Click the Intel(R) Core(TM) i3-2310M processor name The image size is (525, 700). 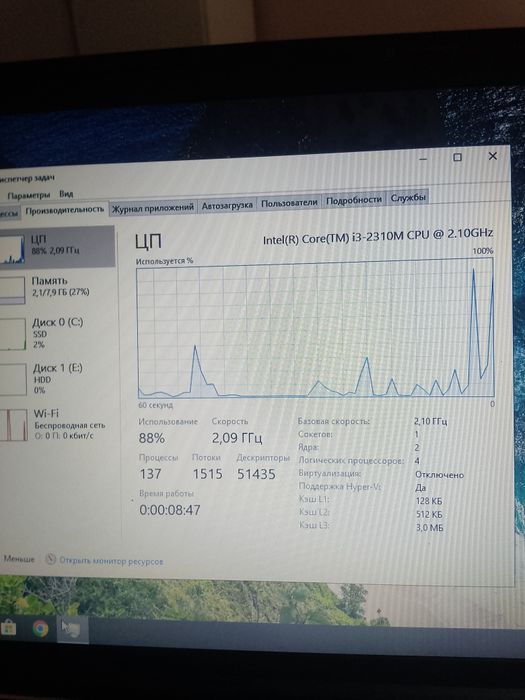(x=378, y=237)
